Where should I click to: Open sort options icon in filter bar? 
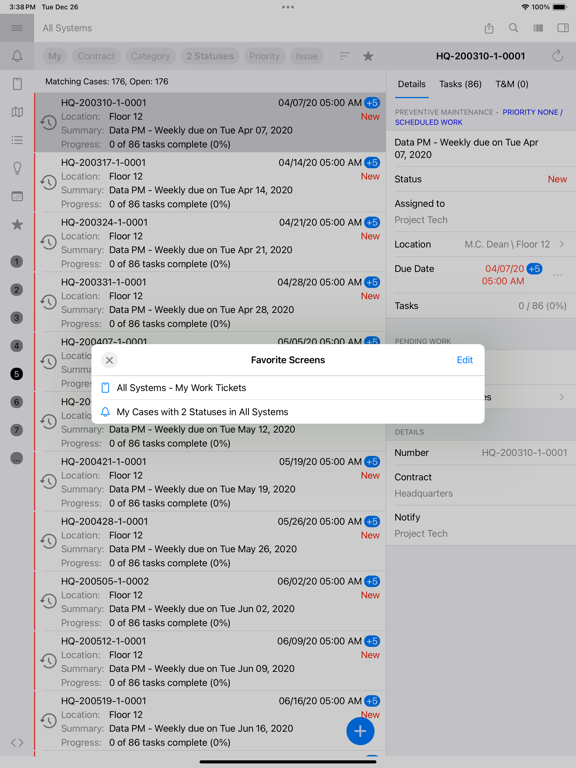[344, 56]
